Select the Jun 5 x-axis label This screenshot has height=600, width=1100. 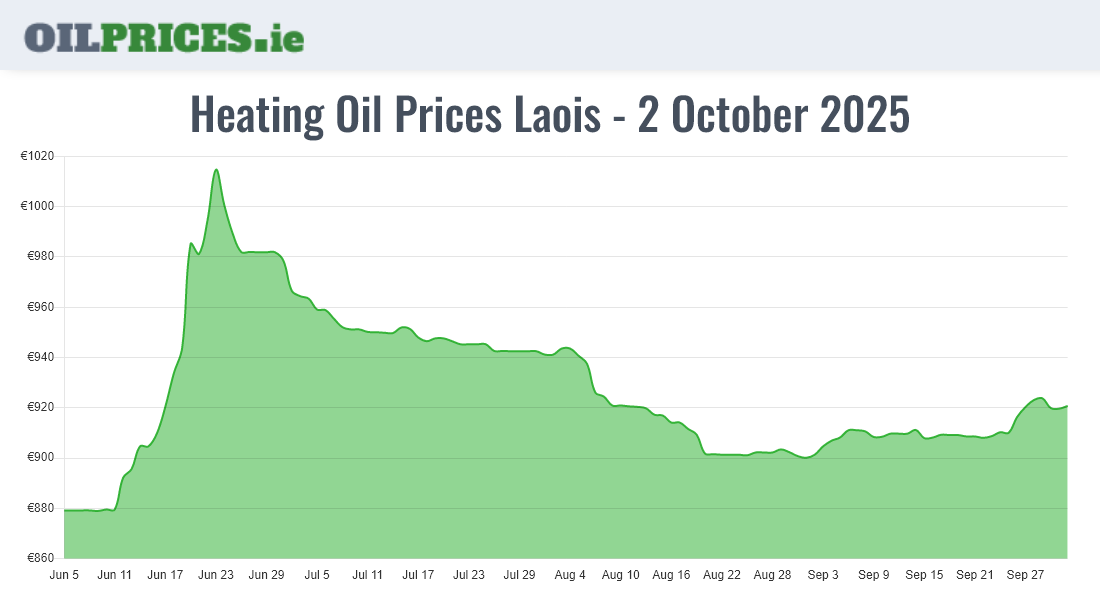coord(64,575)
